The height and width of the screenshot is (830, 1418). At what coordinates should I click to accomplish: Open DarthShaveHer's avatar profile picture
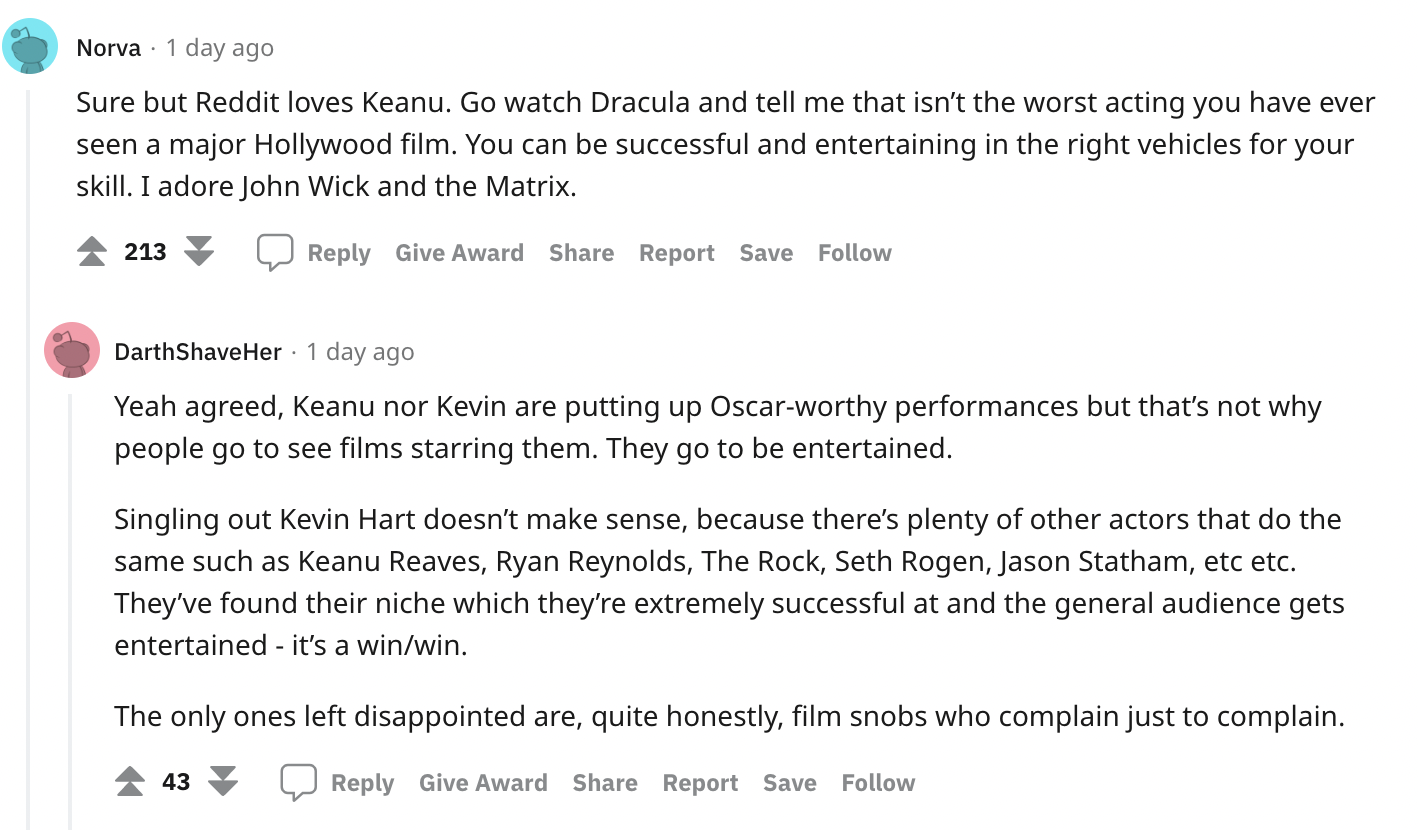(x=72, y=350)
